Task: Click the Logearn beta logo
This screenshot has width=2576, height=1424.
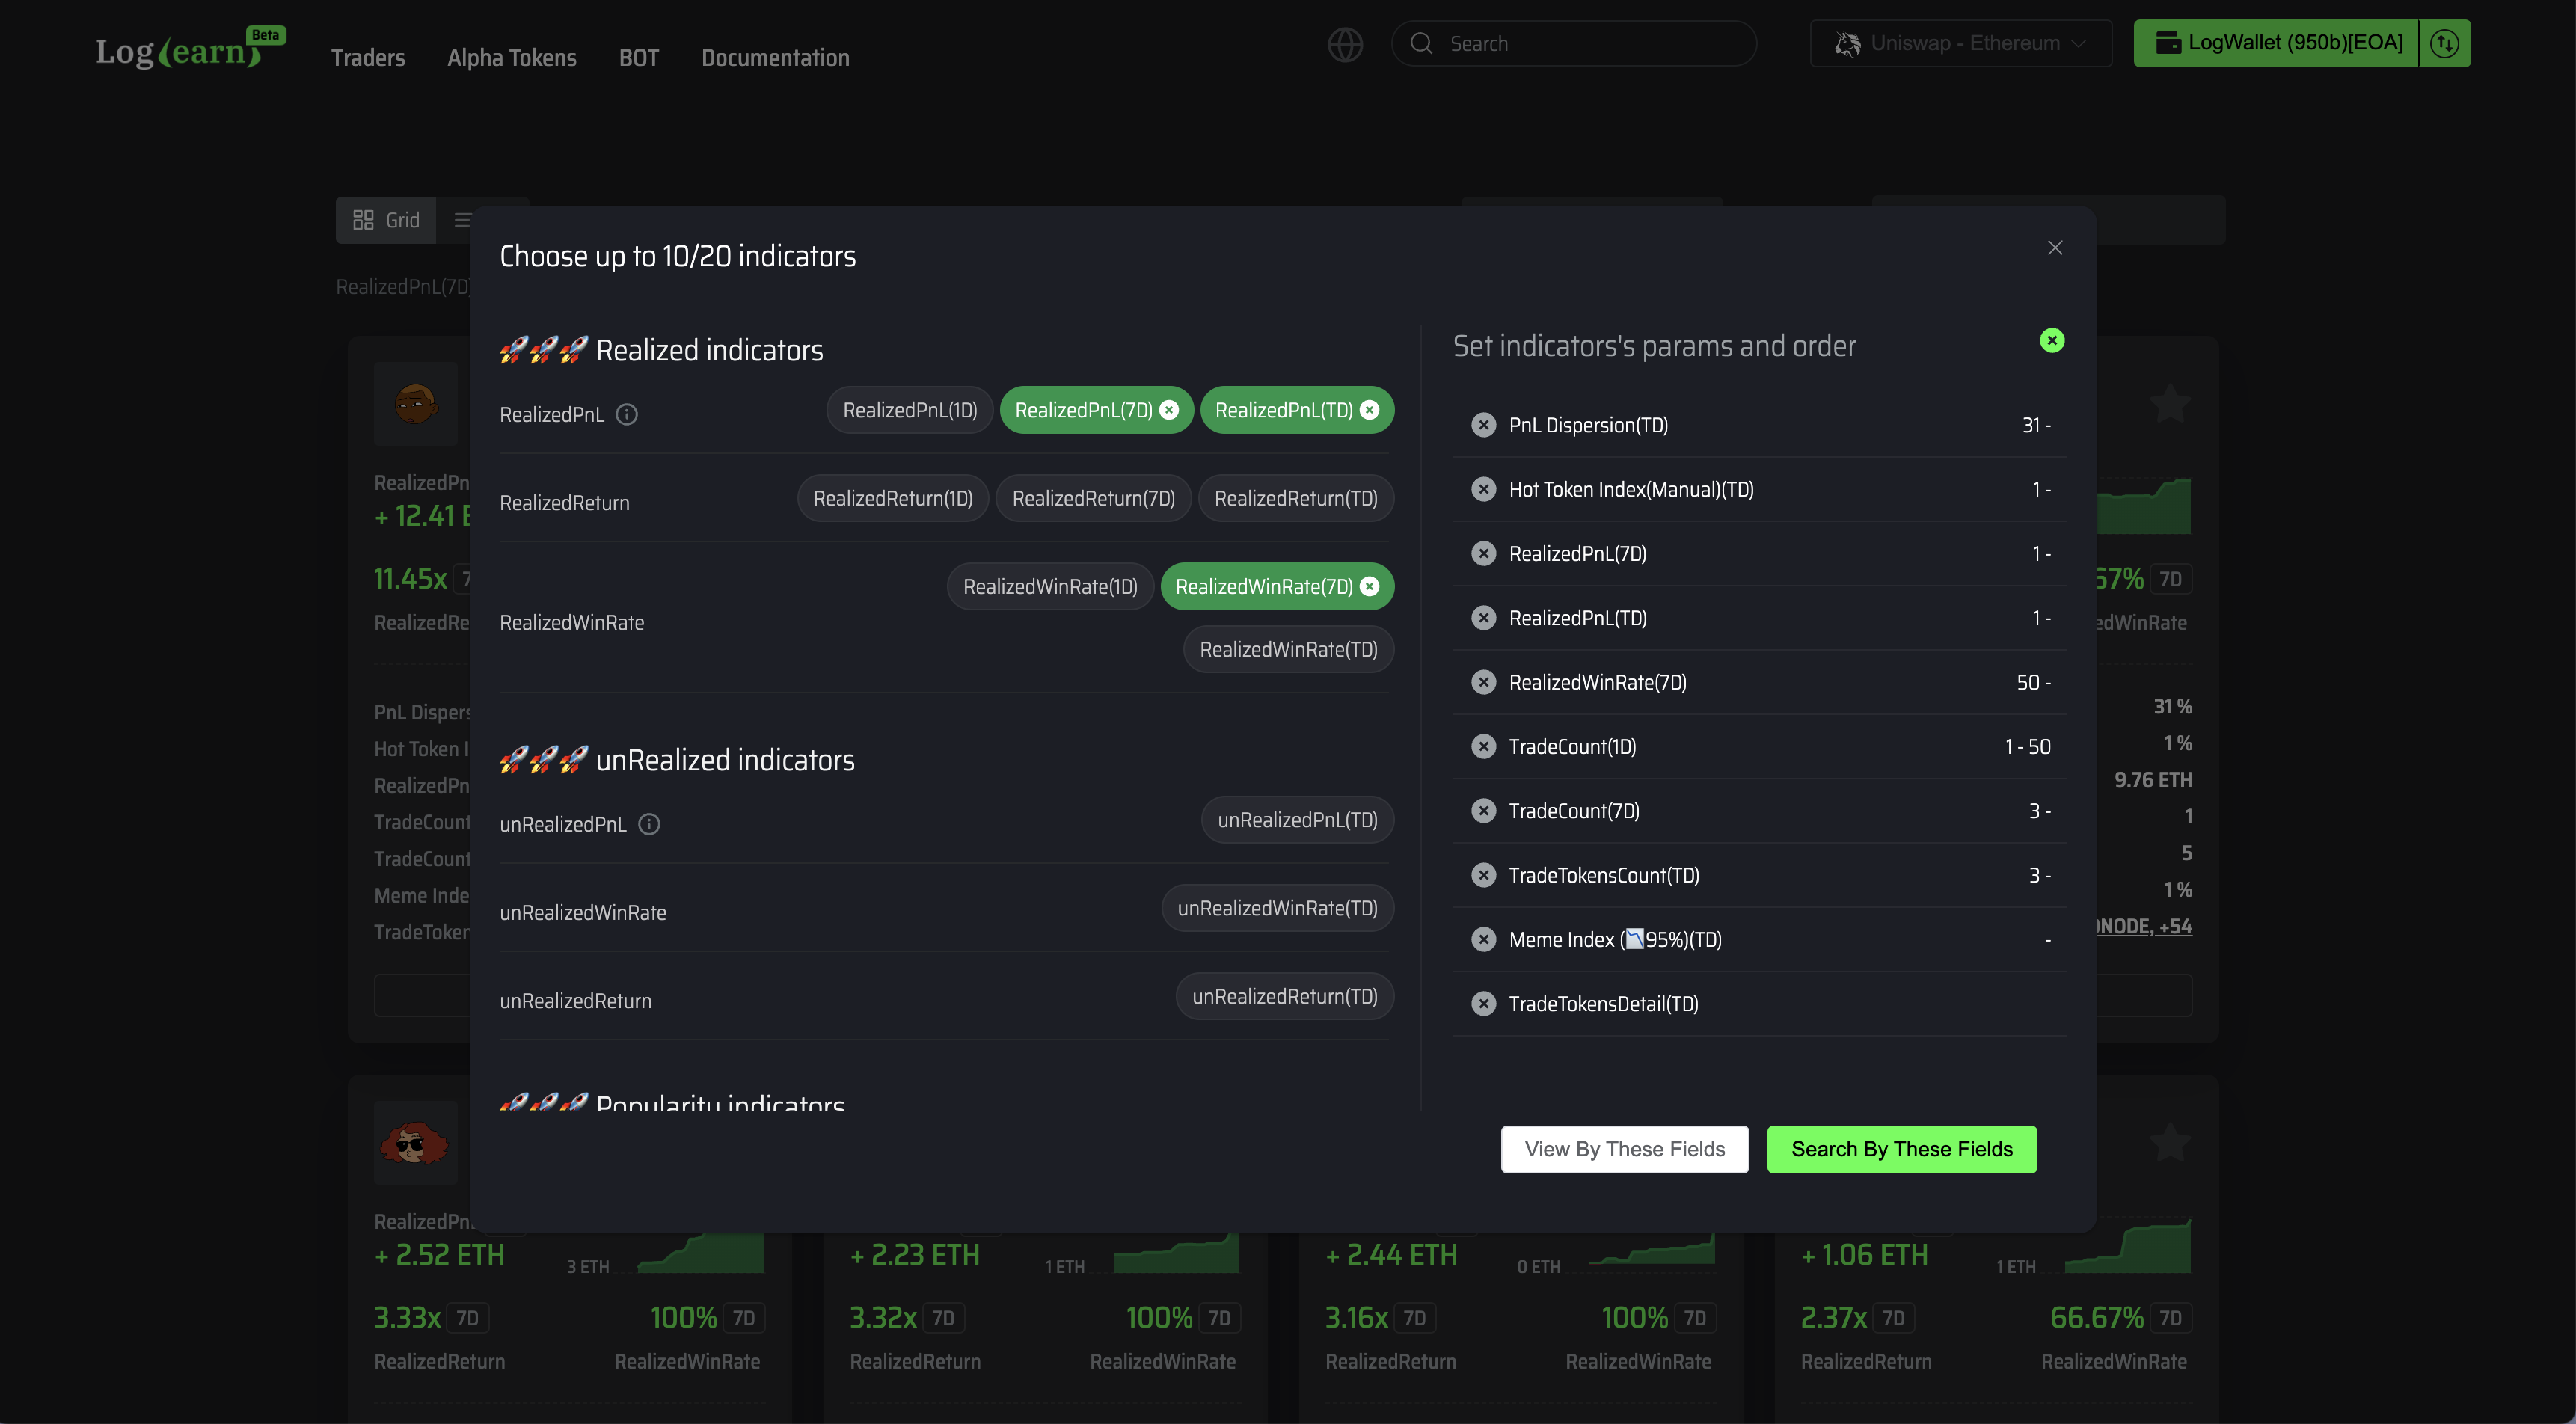Action: pos(190,48)
